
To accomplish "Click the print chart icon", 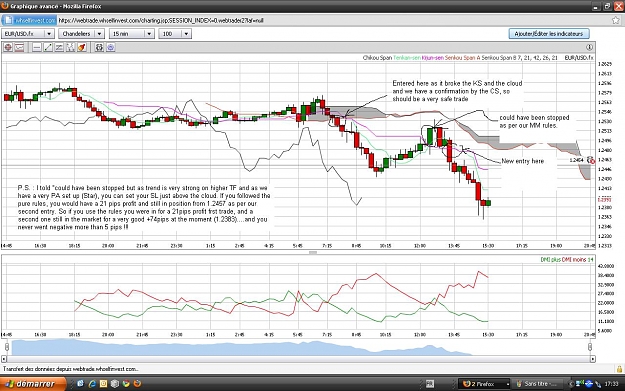I will tap(99, 47).
